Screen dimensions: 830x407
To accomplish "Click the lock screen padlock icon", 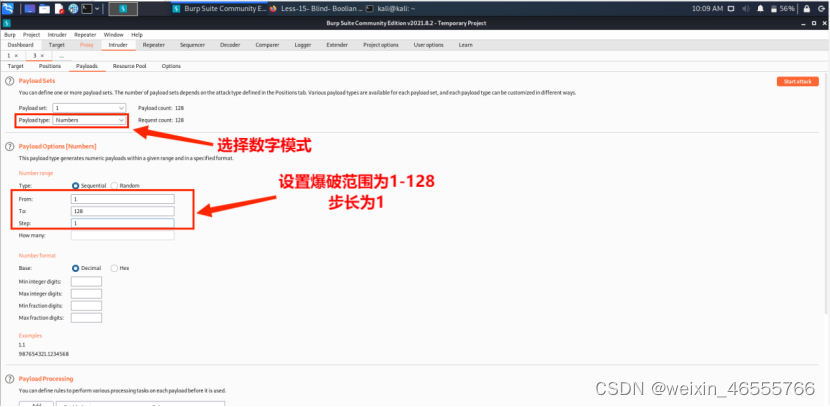I will point(807,8).
